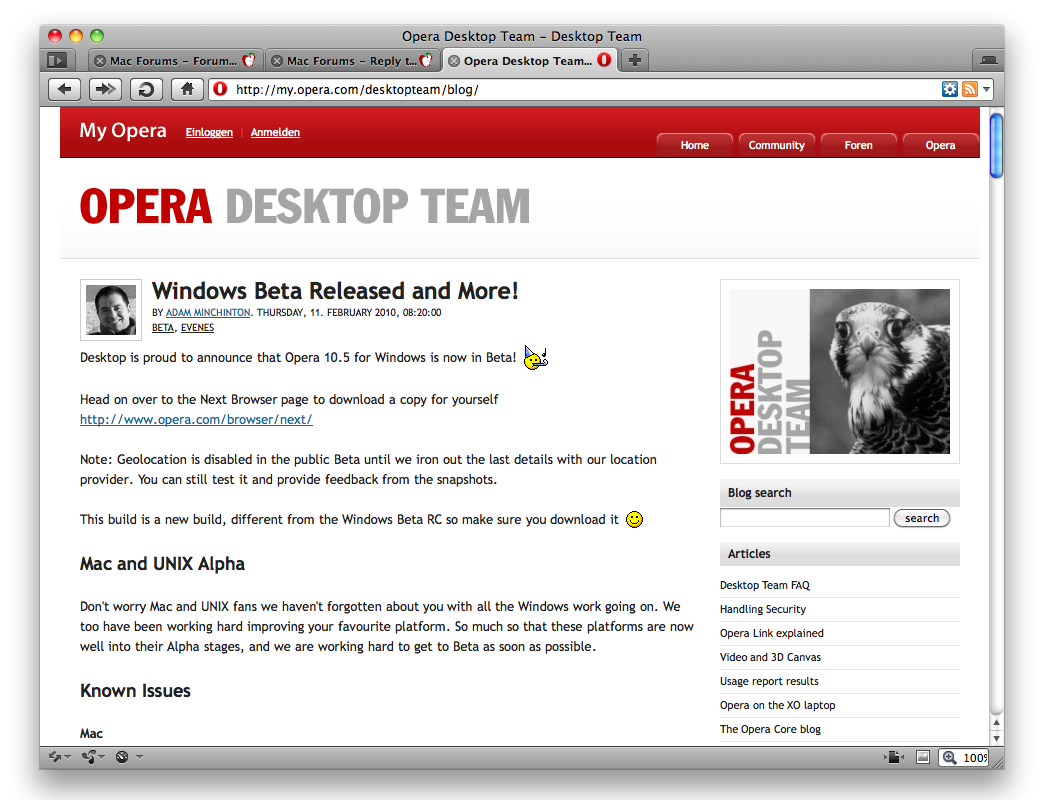The width and height of the screenshot is (1044, 800).
Task: Expand the Opera Turbo dropdown arrow
Action: pyautogui.click(x=139, y=756)
